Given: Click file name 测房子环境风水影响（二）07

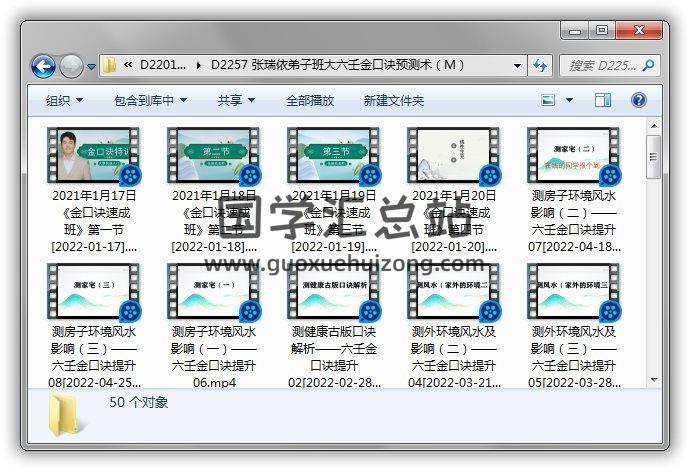Looking at the screenshot, I should [x=574, y=221].
